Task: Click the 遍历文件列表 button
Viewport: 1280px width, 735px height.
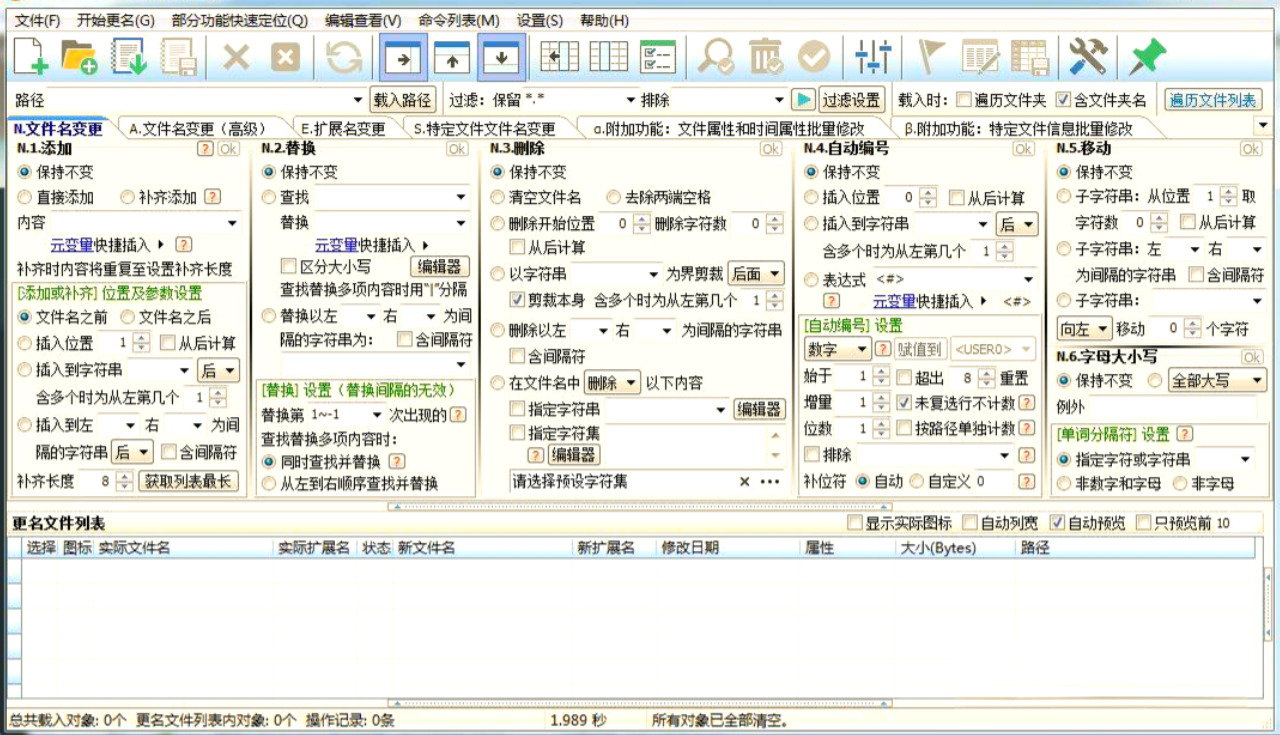Action: click(x=1213, y=100)
